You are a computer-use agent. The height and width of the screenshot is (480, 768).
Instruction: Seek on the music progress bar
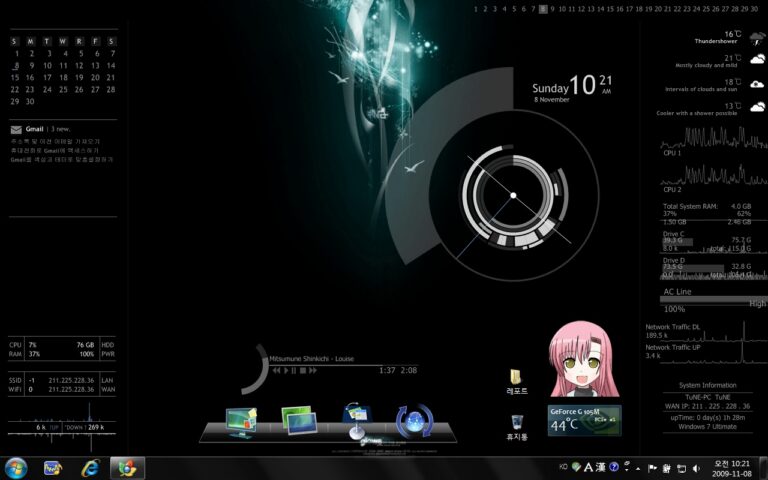coord(343,365)
